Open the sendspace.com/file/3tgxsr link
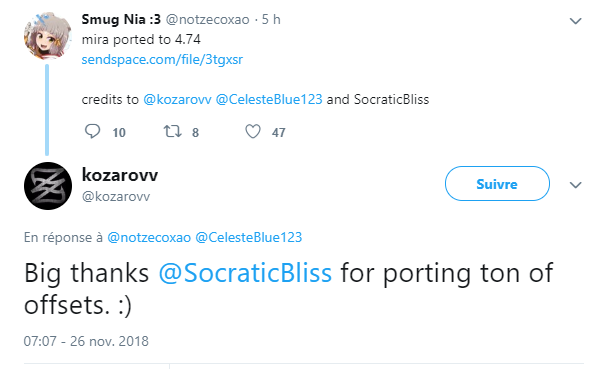 (162, 60)
